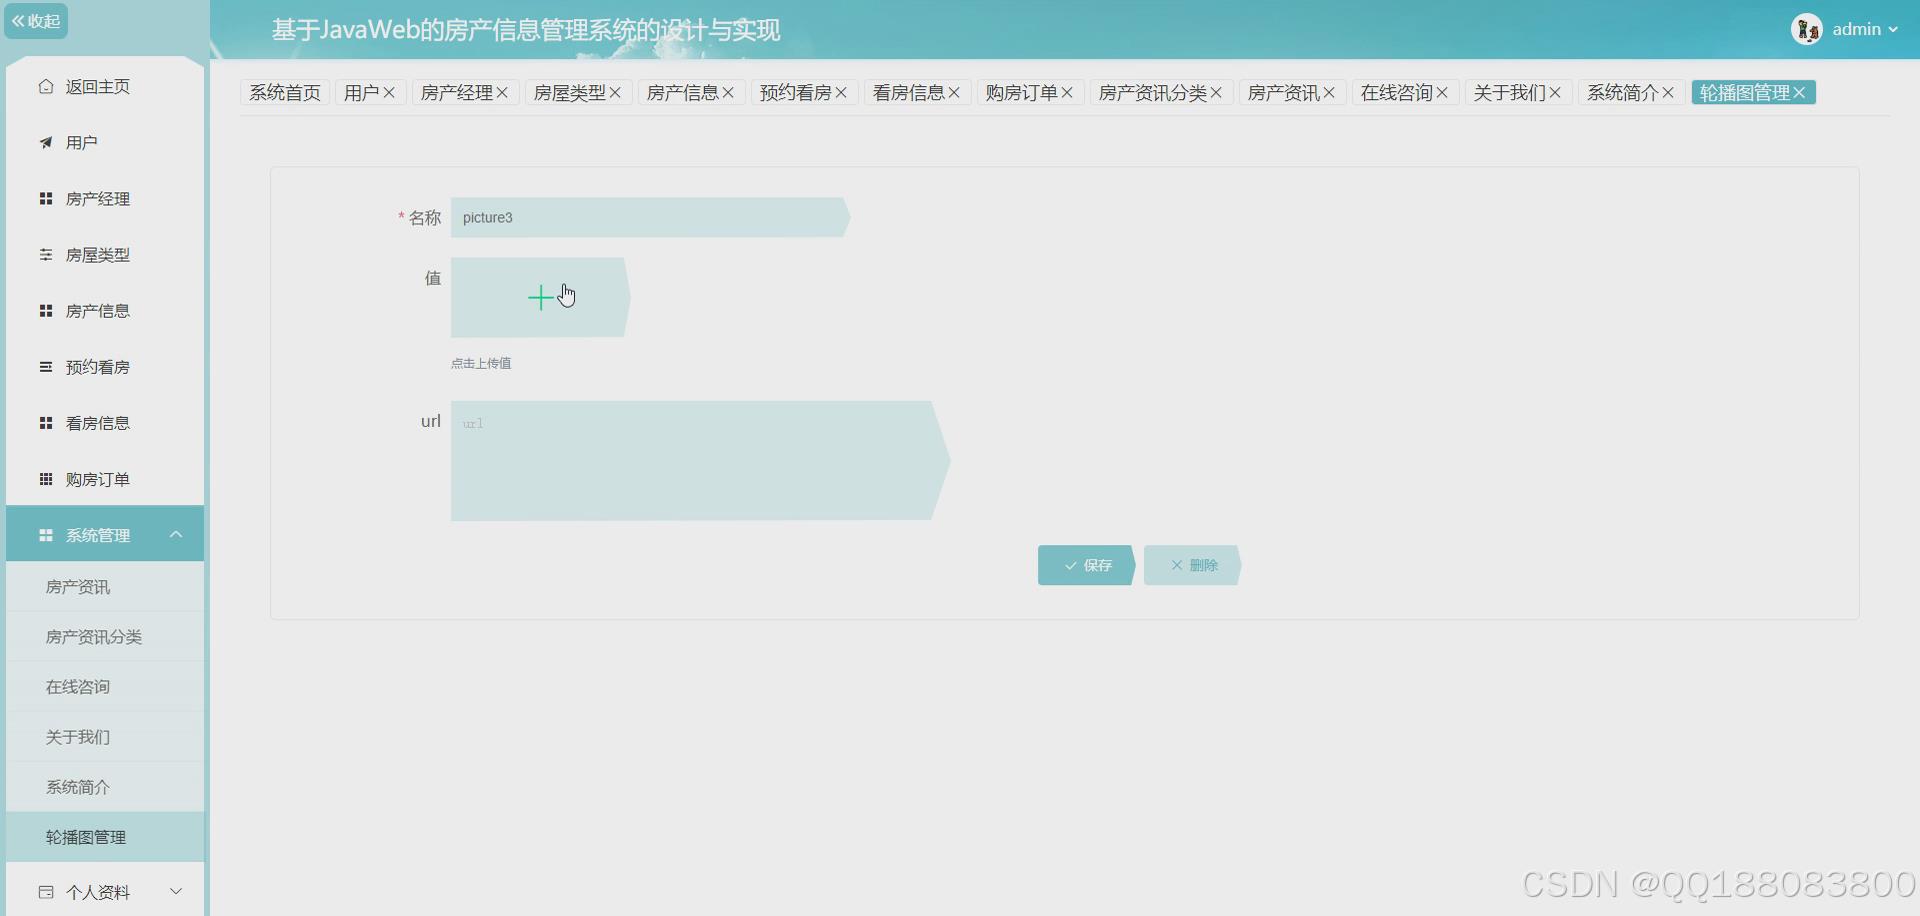The image size is (1920, 916).
Task: Click the 房屋类型 icon in the sidebar
Action: point(45,254)
